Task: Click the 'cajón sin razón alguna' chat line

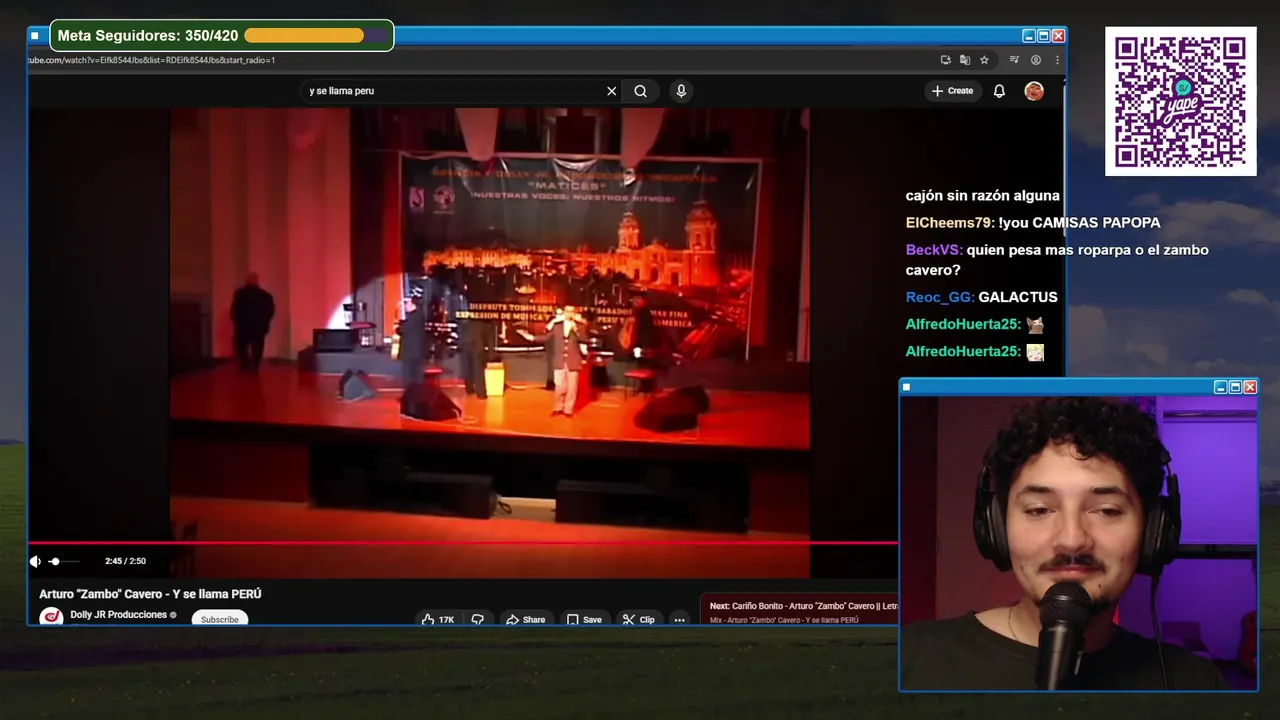Action: point(983,196)
